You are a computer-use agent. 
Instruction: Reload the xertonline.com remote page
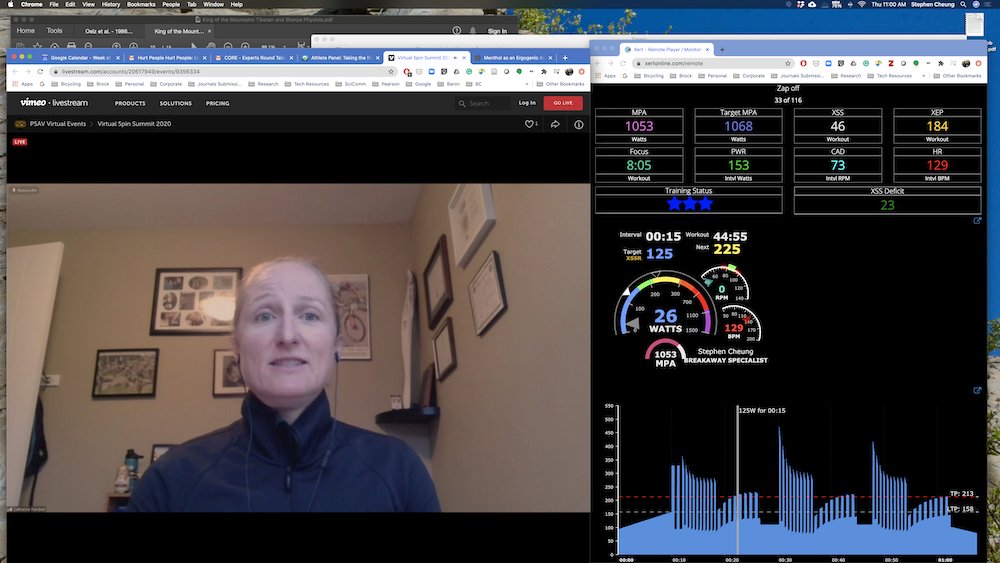click(x=623, y=63)
